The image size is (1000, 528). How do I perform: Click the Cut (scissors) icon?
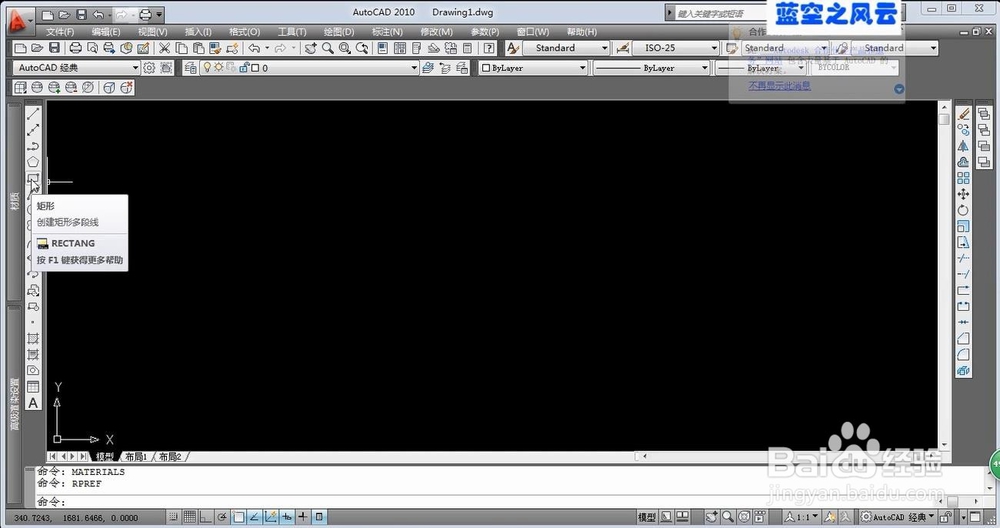tap(165, 48)
